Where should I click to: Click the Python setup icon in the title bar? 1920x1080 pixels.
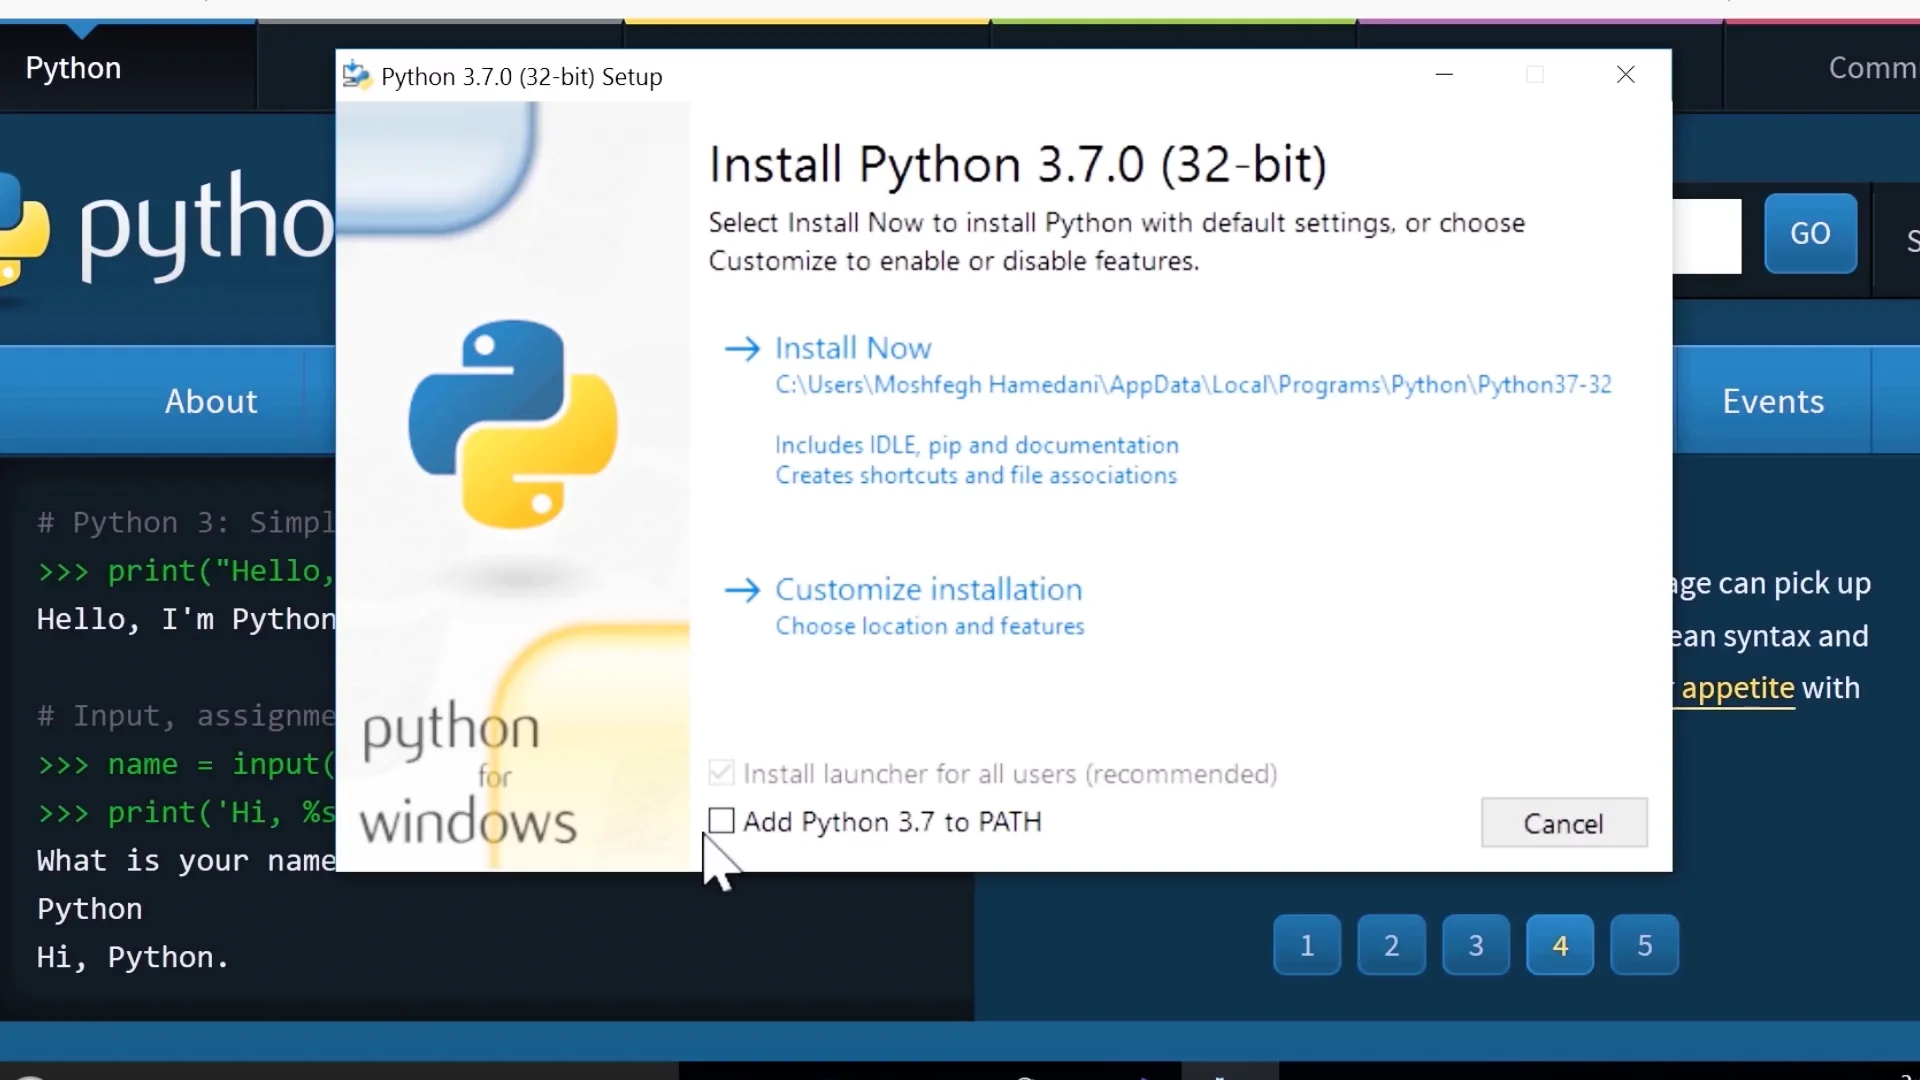[x=357, y=75]
